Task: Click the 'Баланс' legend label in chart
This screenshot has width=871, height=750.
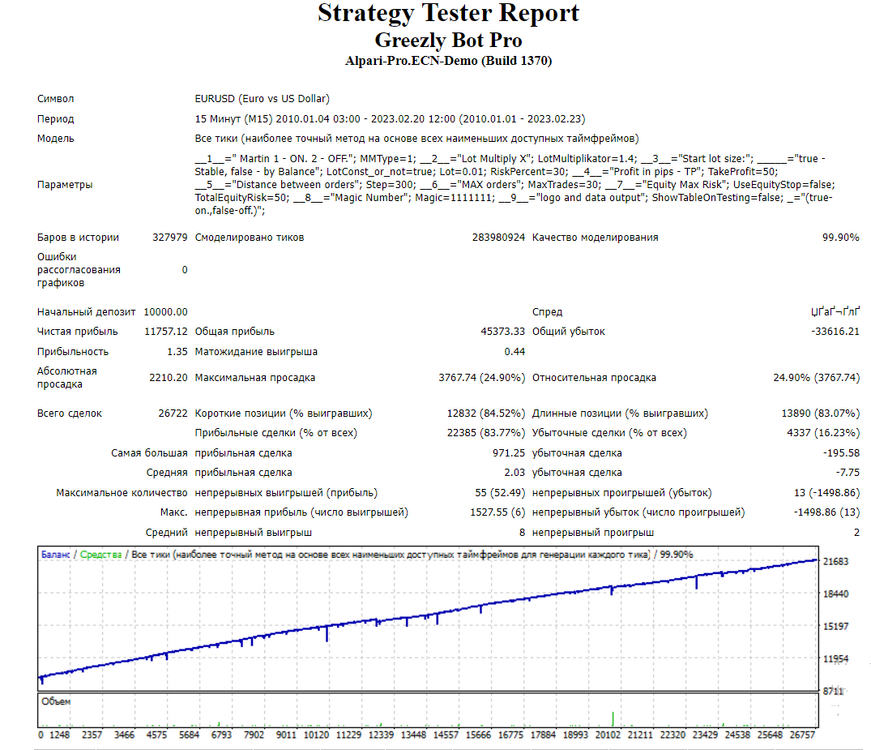Action: tap(56, 554)
